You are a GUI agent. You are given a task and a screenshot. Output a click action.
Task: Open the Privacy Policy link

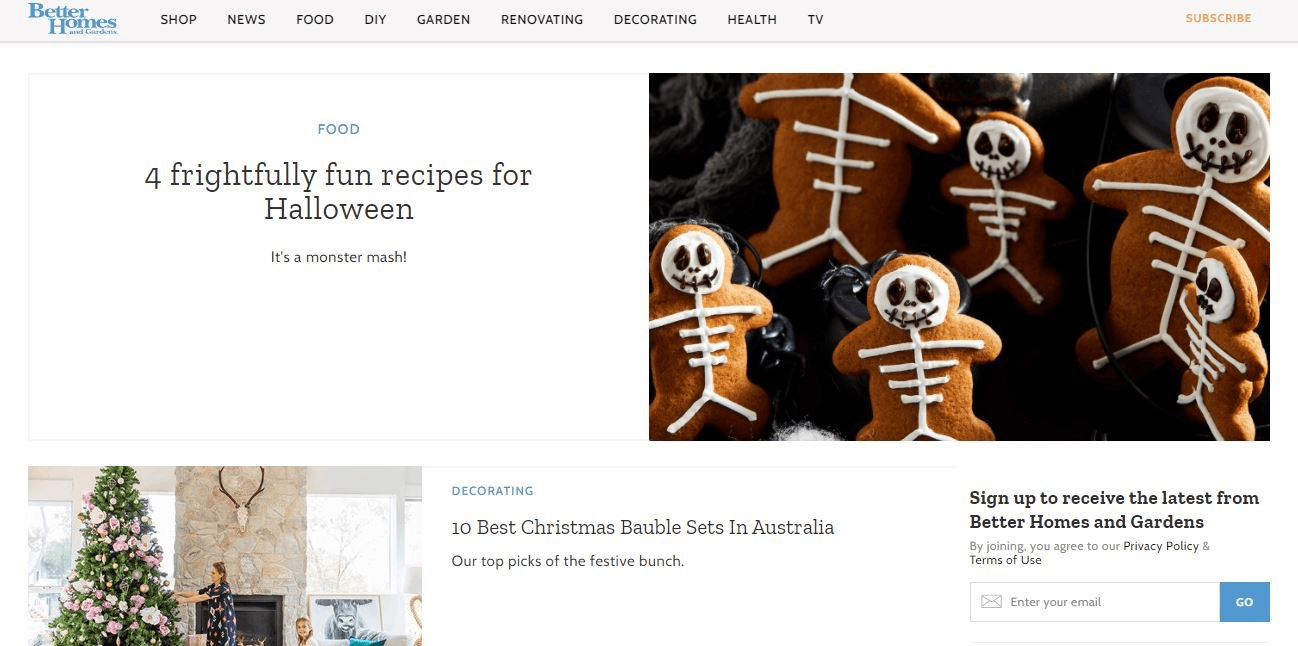(x=1160, y=546)
